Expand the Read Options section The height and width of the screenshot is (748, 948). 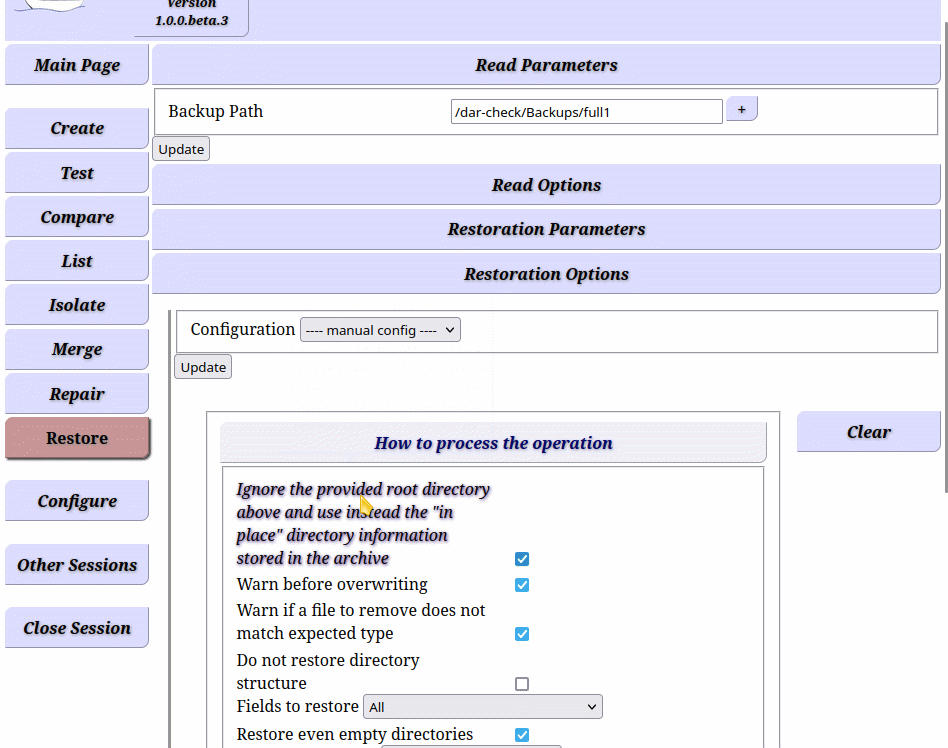pos(546,185)
